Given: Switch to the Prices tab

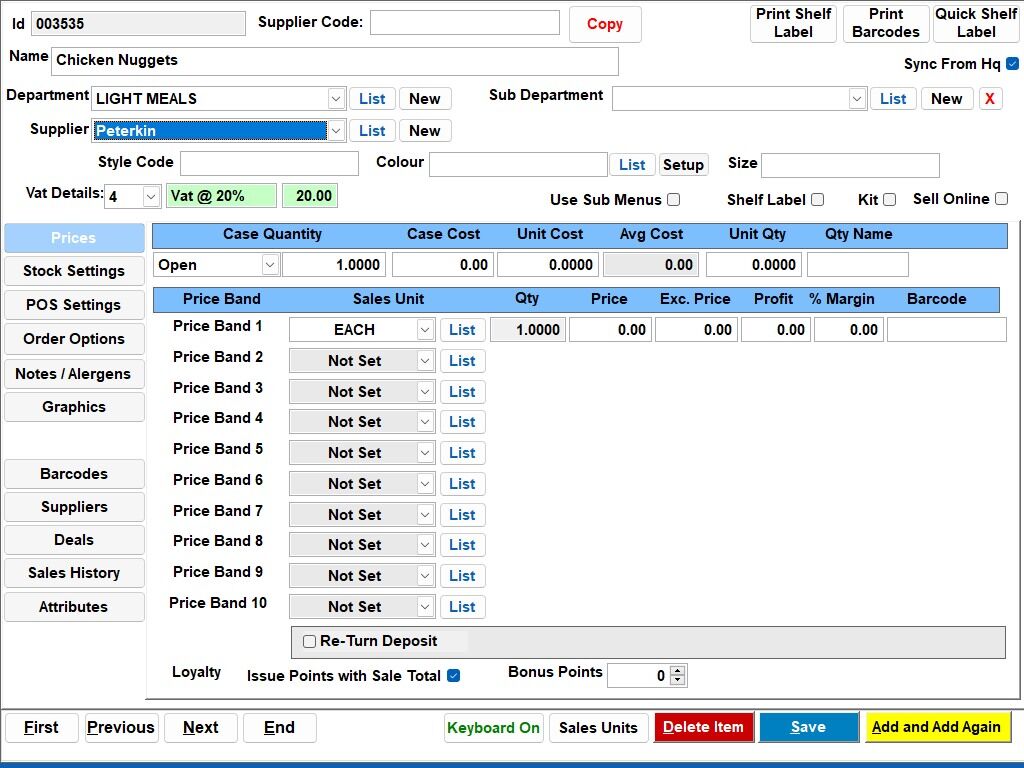Looking at the screenshot, I should pos(74,238).
